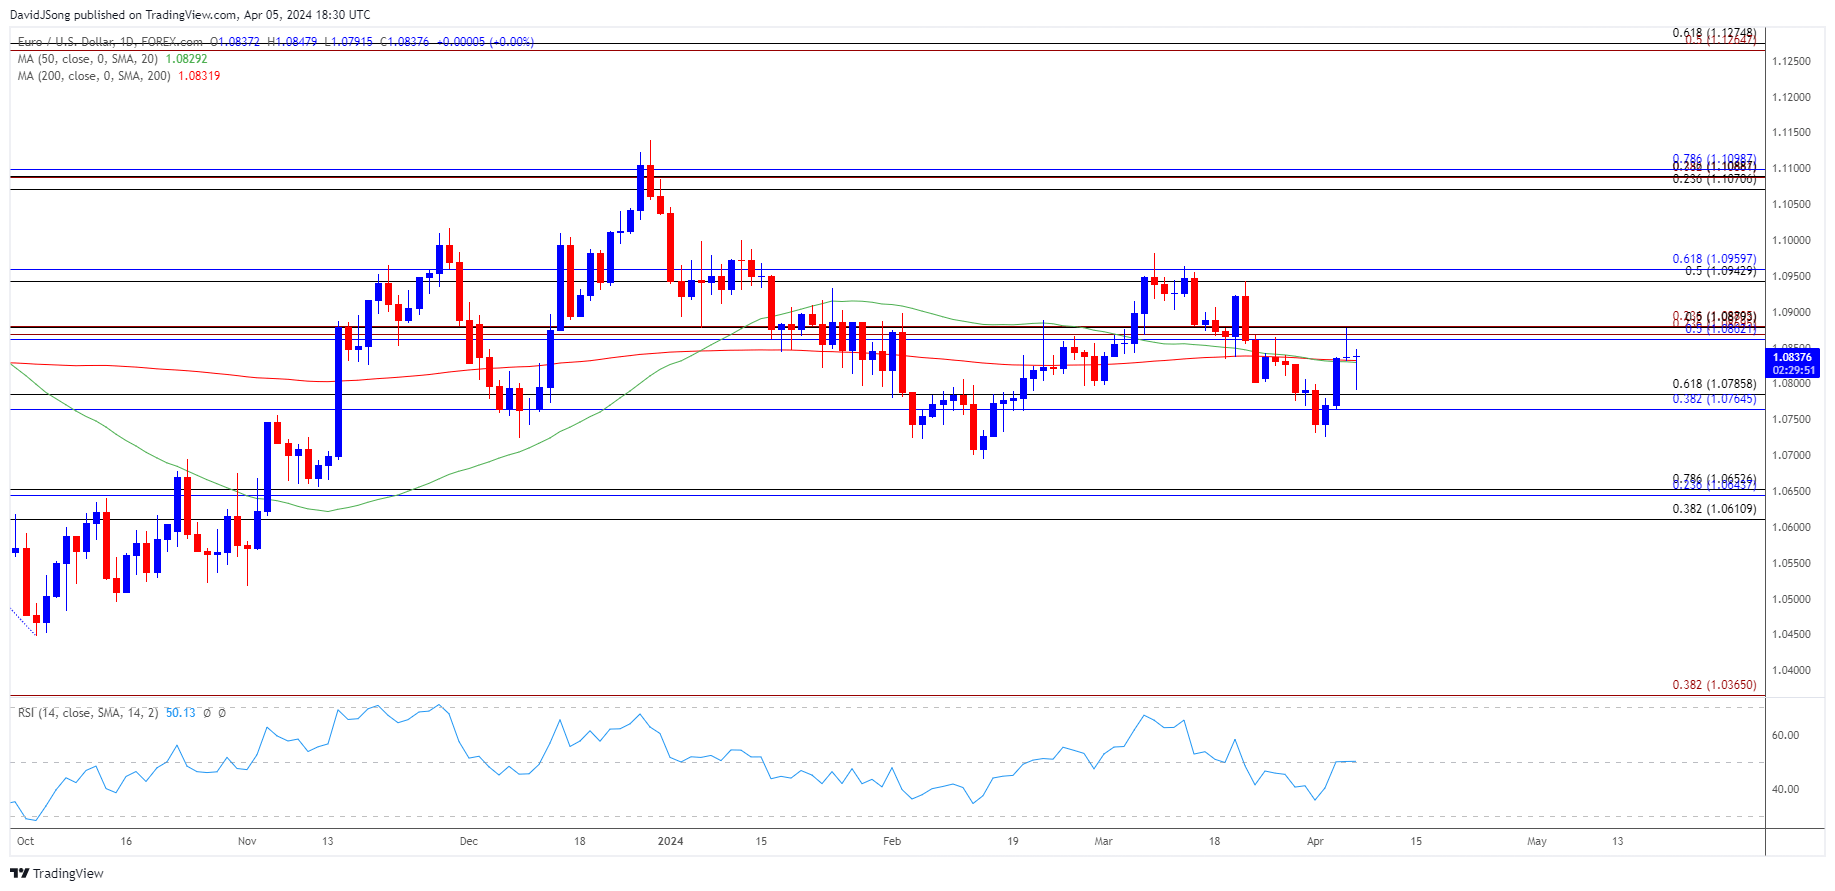This screenshot has height=891, width=1835.
Task: Click the 60.00 level on RSI axis
Action: click(1785, 736)
